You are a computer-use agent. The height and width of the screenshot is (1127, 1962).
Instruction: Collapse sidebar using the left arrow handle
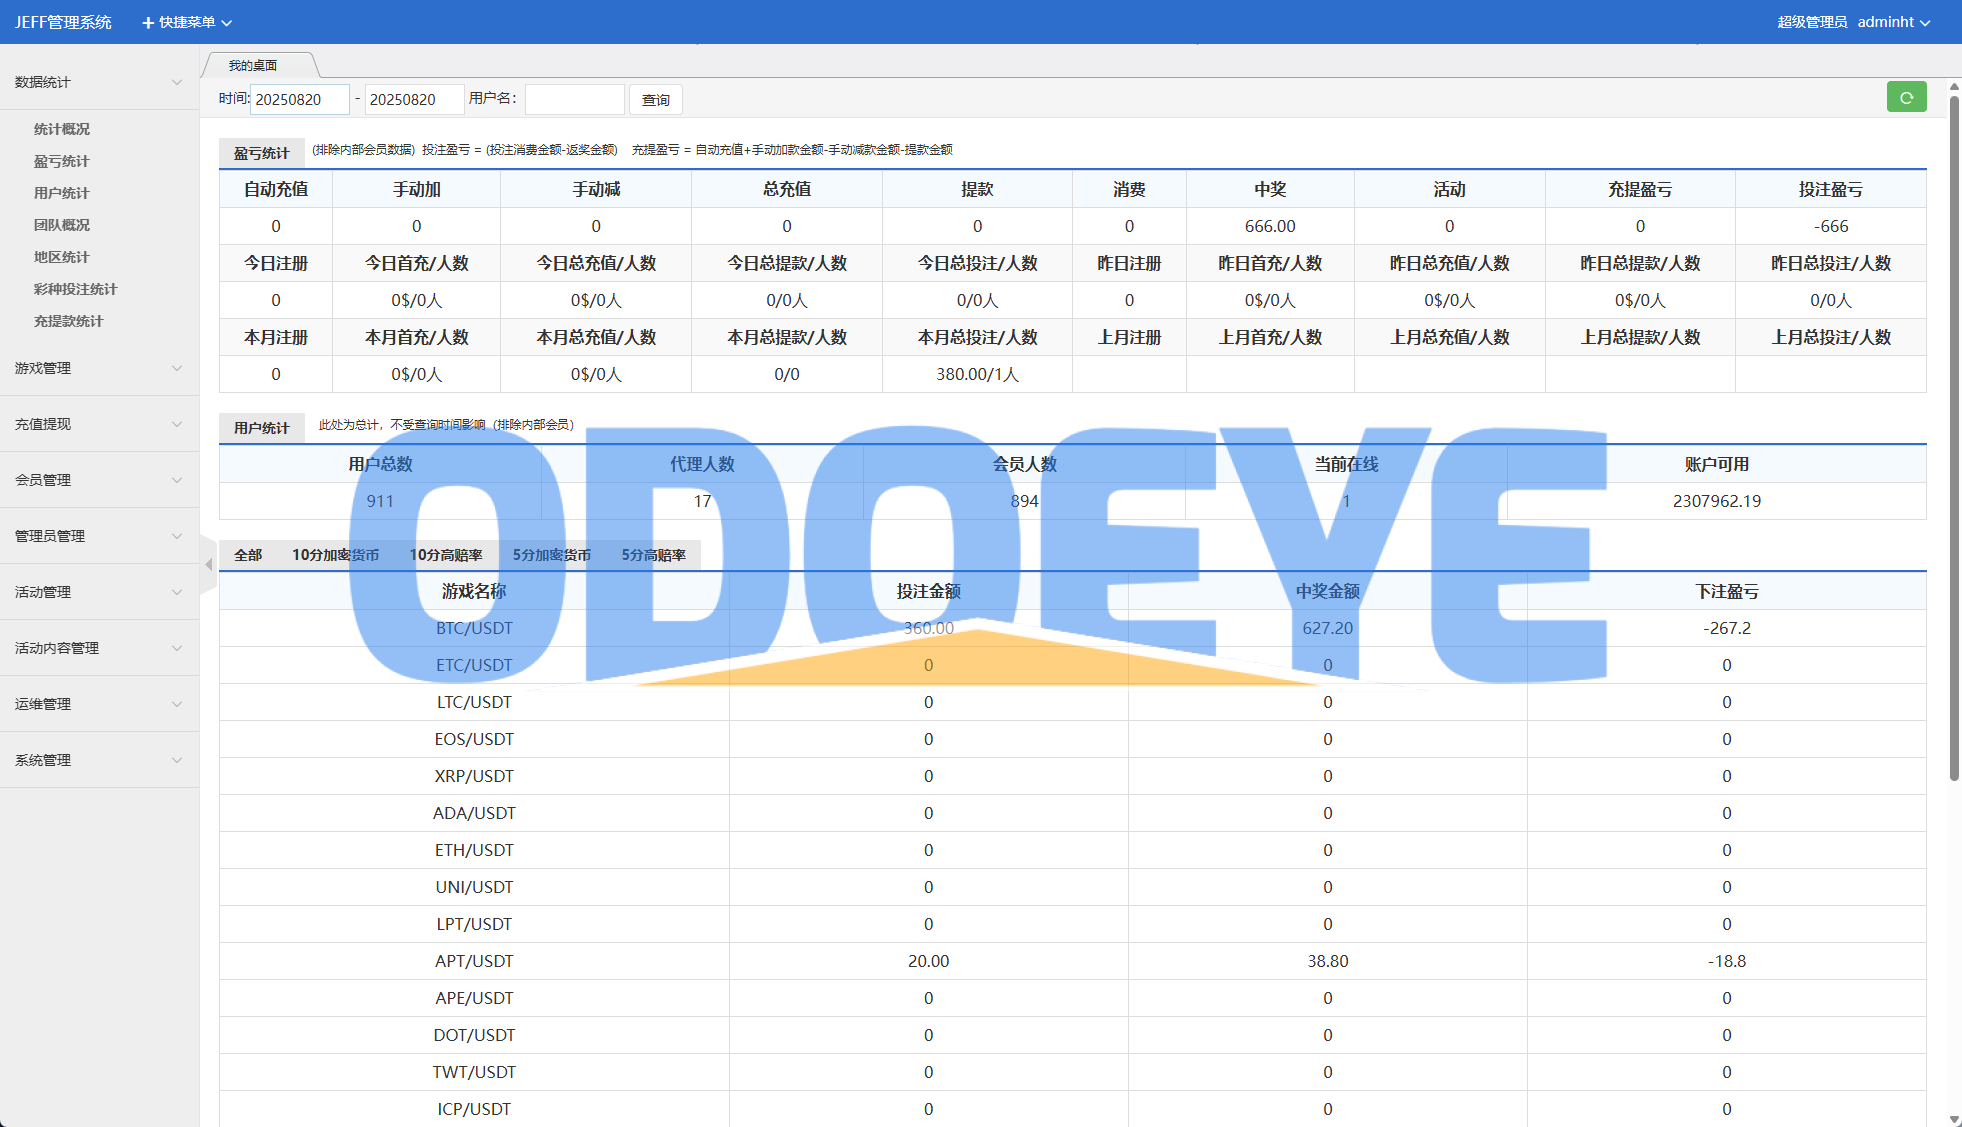click(x=208, y=565)
